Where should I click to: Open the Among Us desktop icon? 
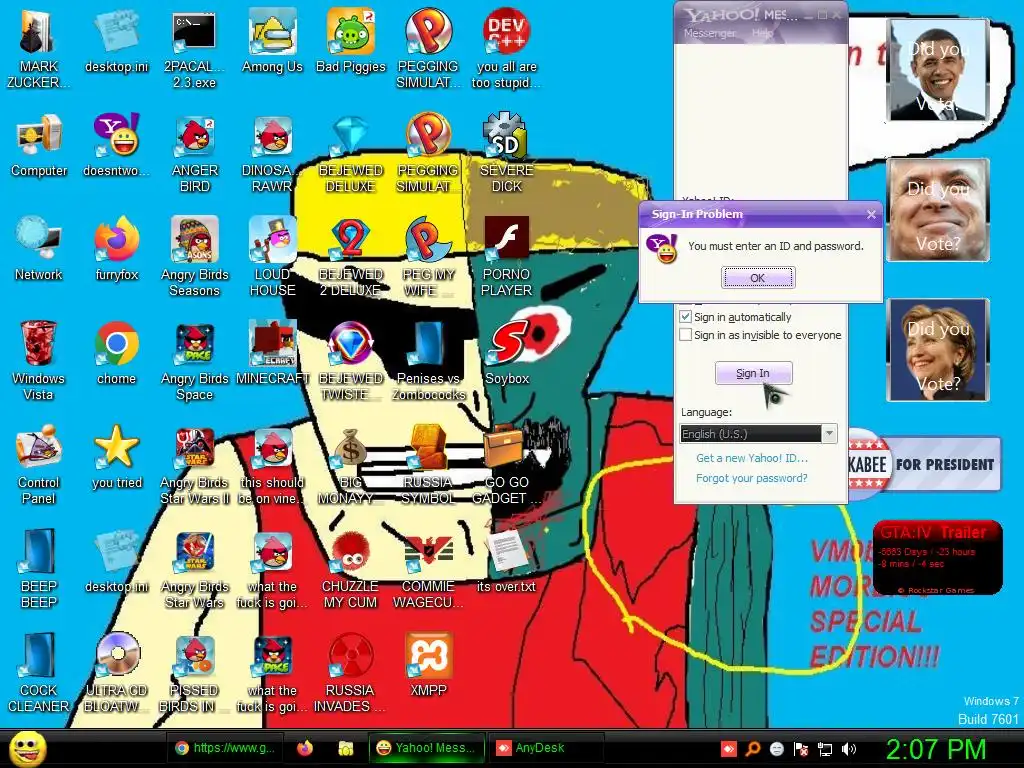(272, 40)
